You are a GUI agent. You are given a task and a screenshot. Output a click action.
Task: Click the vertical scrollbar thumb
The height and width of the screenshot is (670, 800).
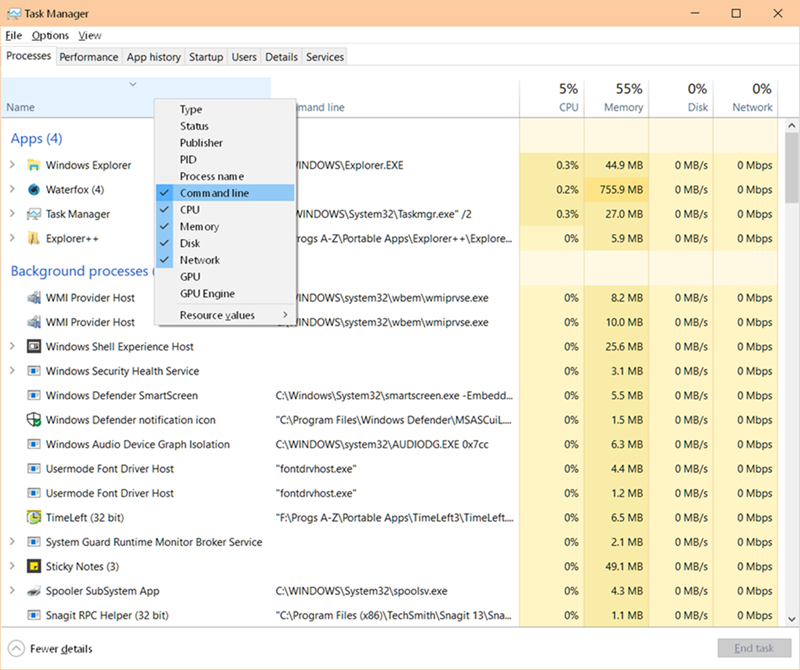point(791,167)
